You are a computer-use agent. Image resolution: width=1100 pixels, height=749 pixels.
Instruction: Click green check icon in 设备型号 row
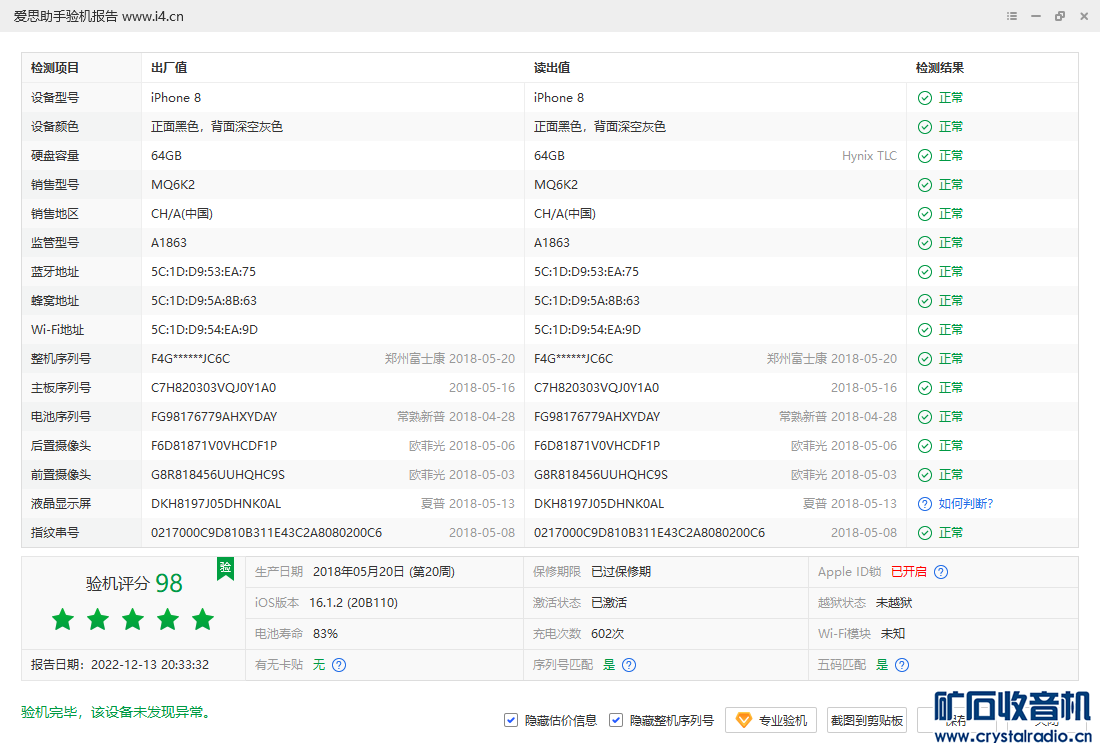[925, 98]
